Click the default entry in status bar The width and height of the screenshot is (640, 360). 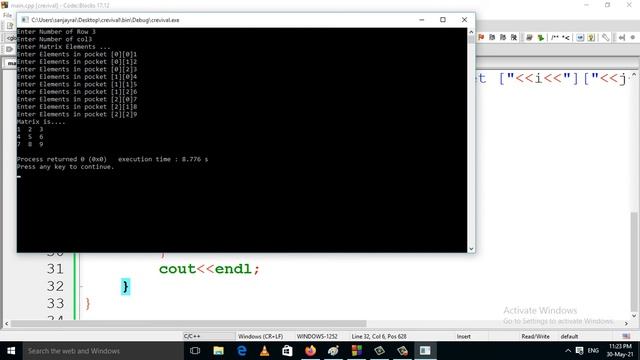pyautogui.click(x=569, y=336)
